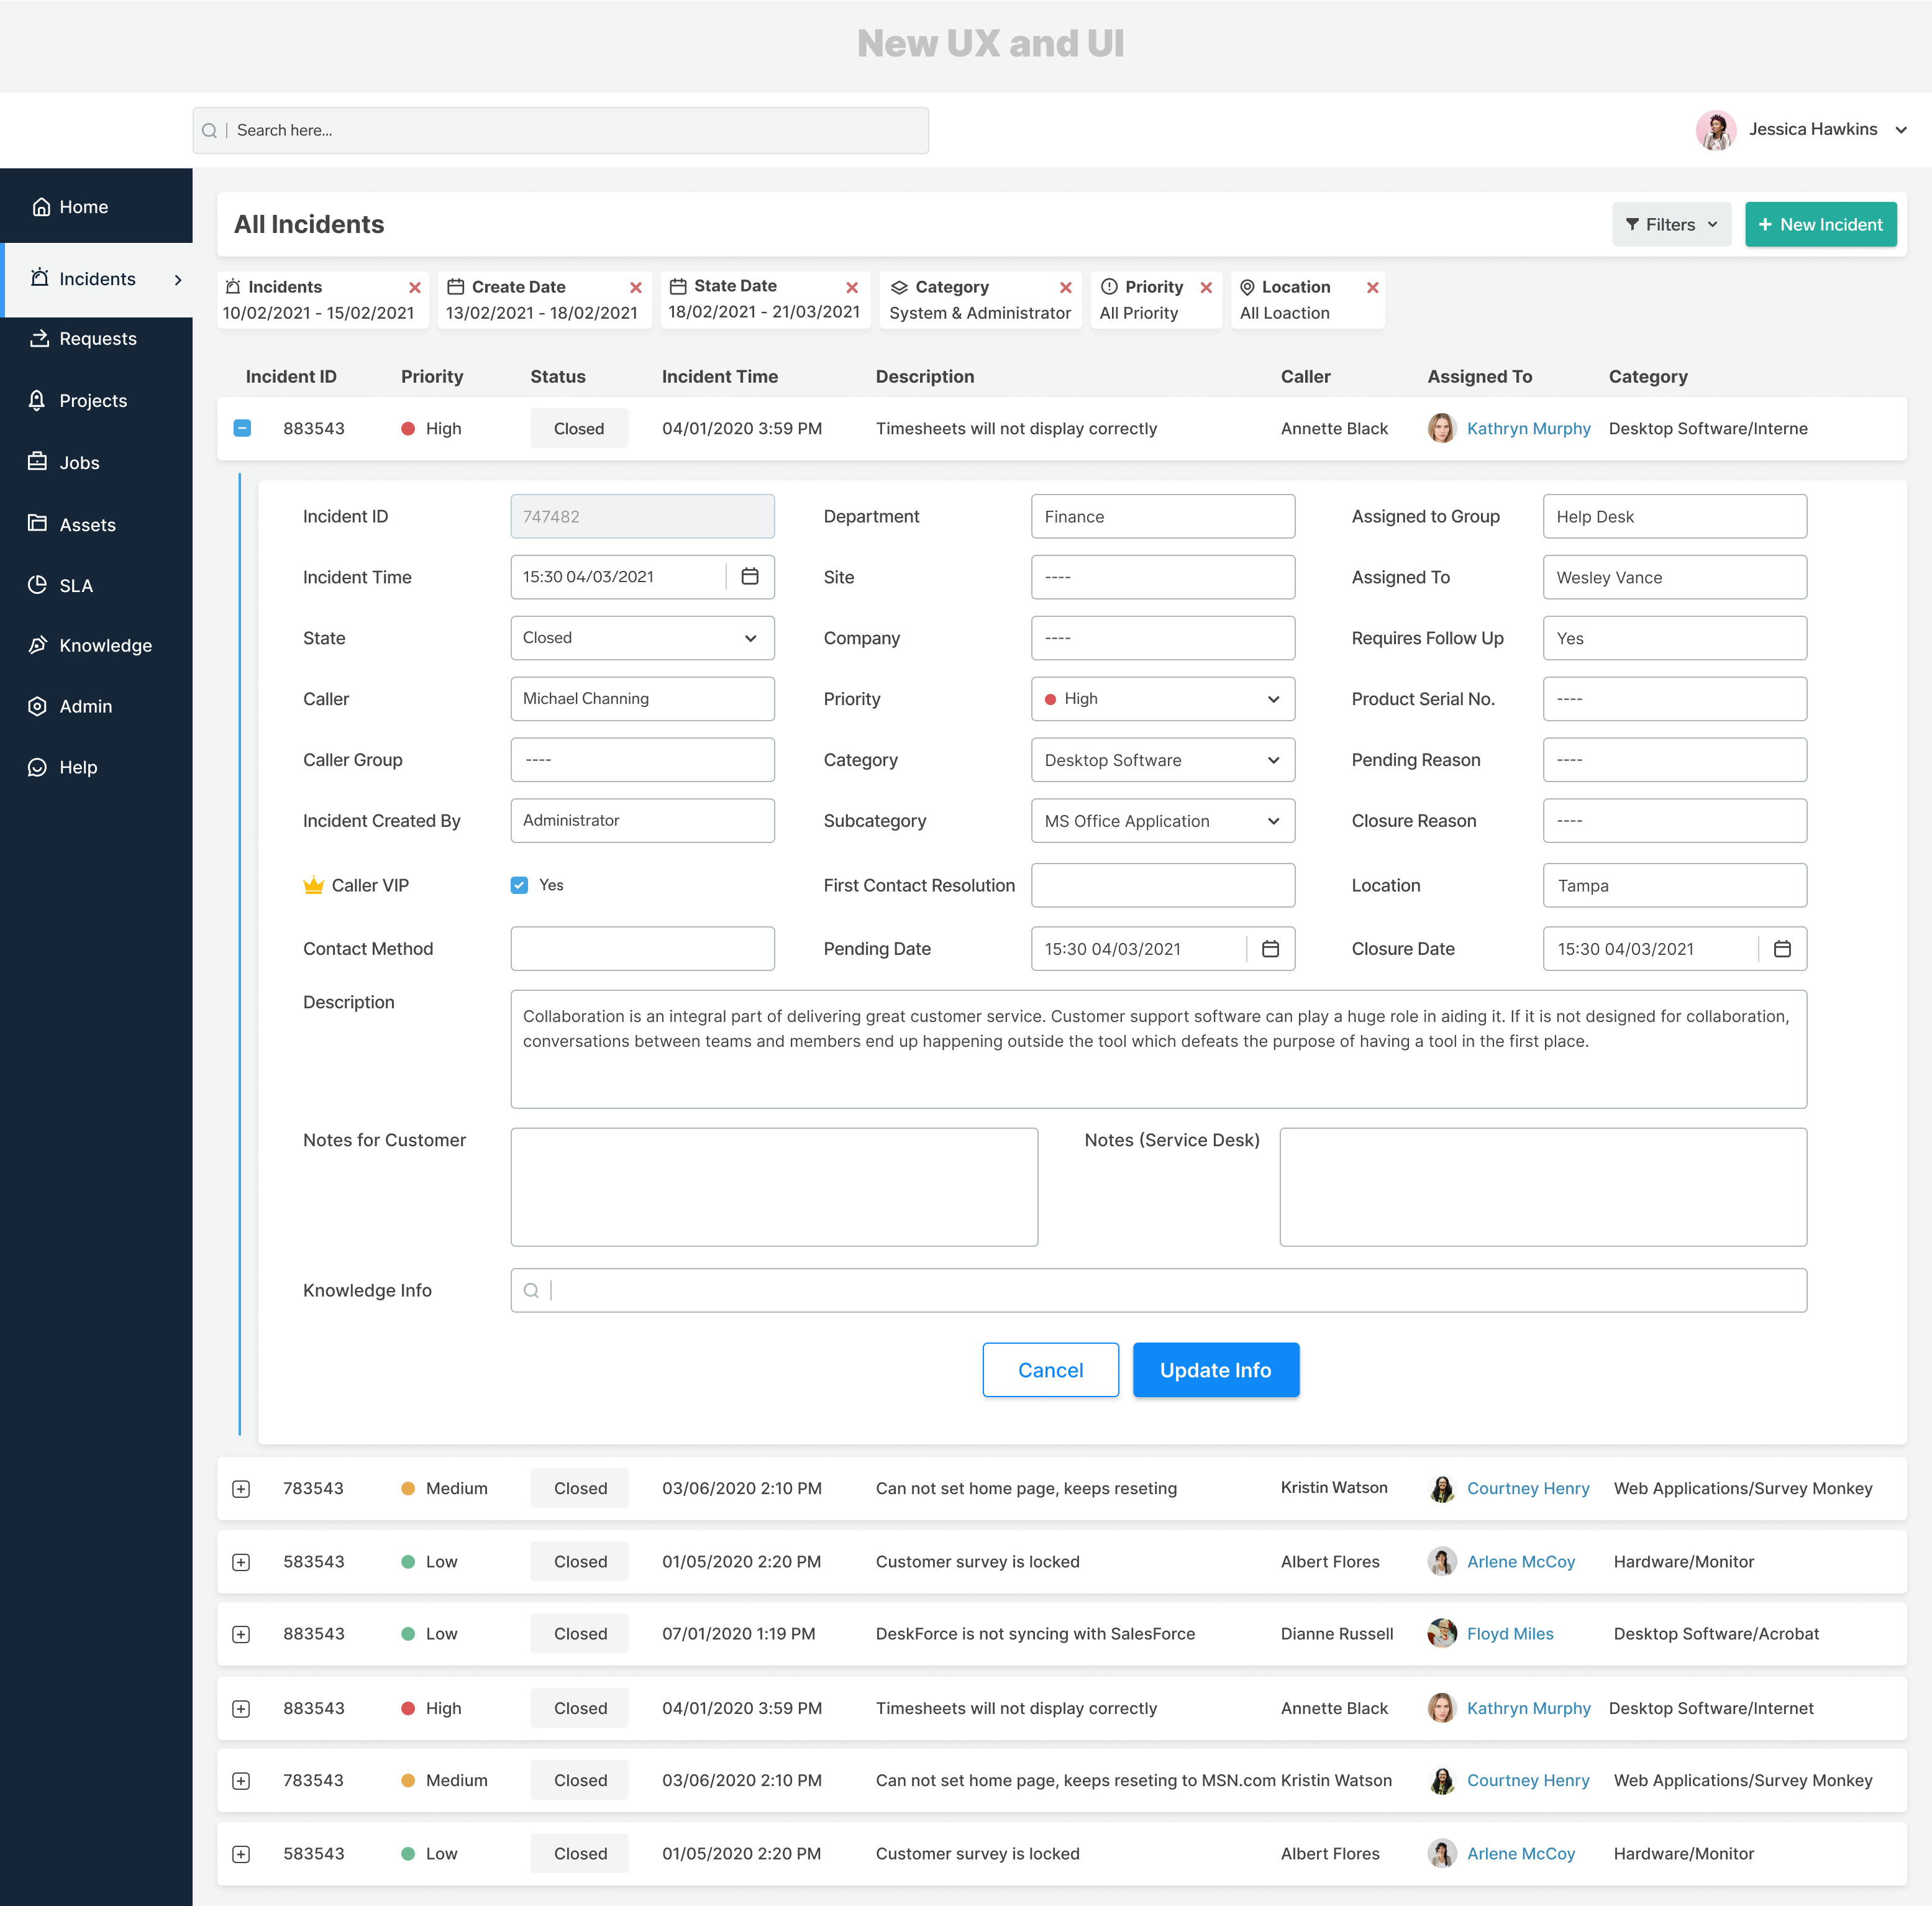Image resolution: width=1932 pixels, height=1906 pixels.
Task: Open the SLA sidebar item
Action: click(76, 586)
